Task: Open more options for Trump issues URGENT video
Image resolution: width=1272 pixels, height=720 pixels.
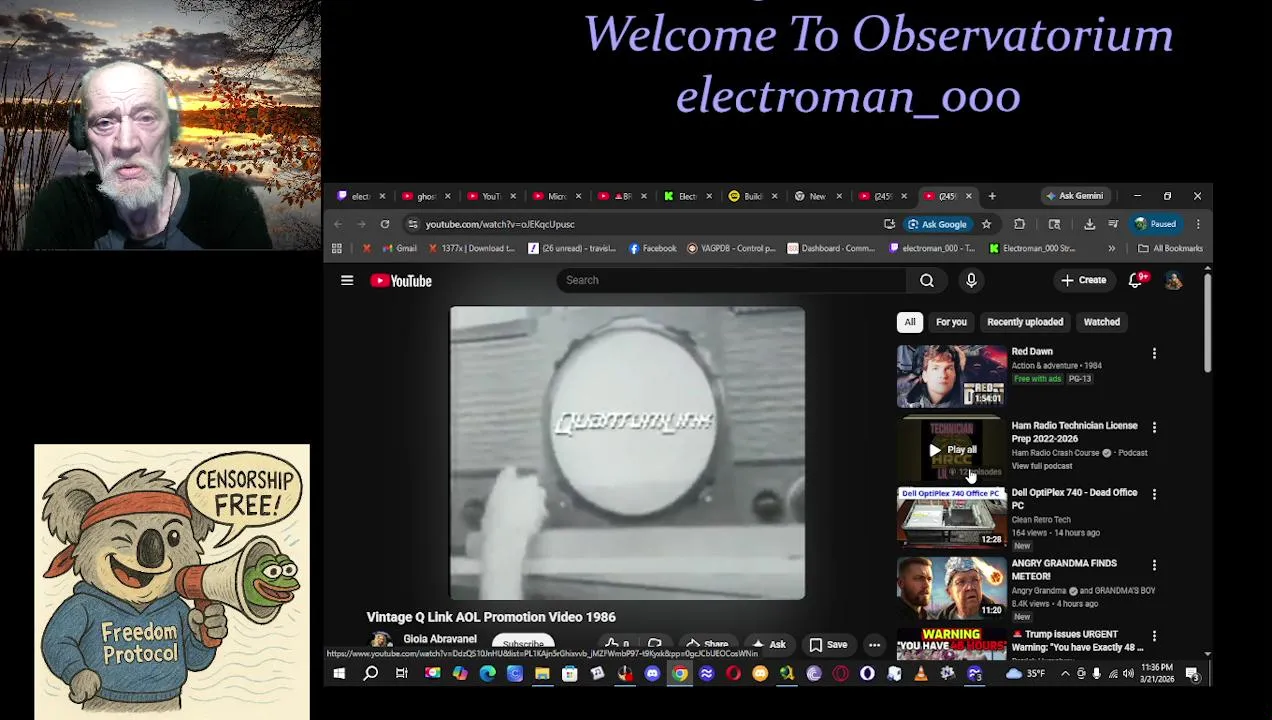Action: click(x=1154, y=636)
